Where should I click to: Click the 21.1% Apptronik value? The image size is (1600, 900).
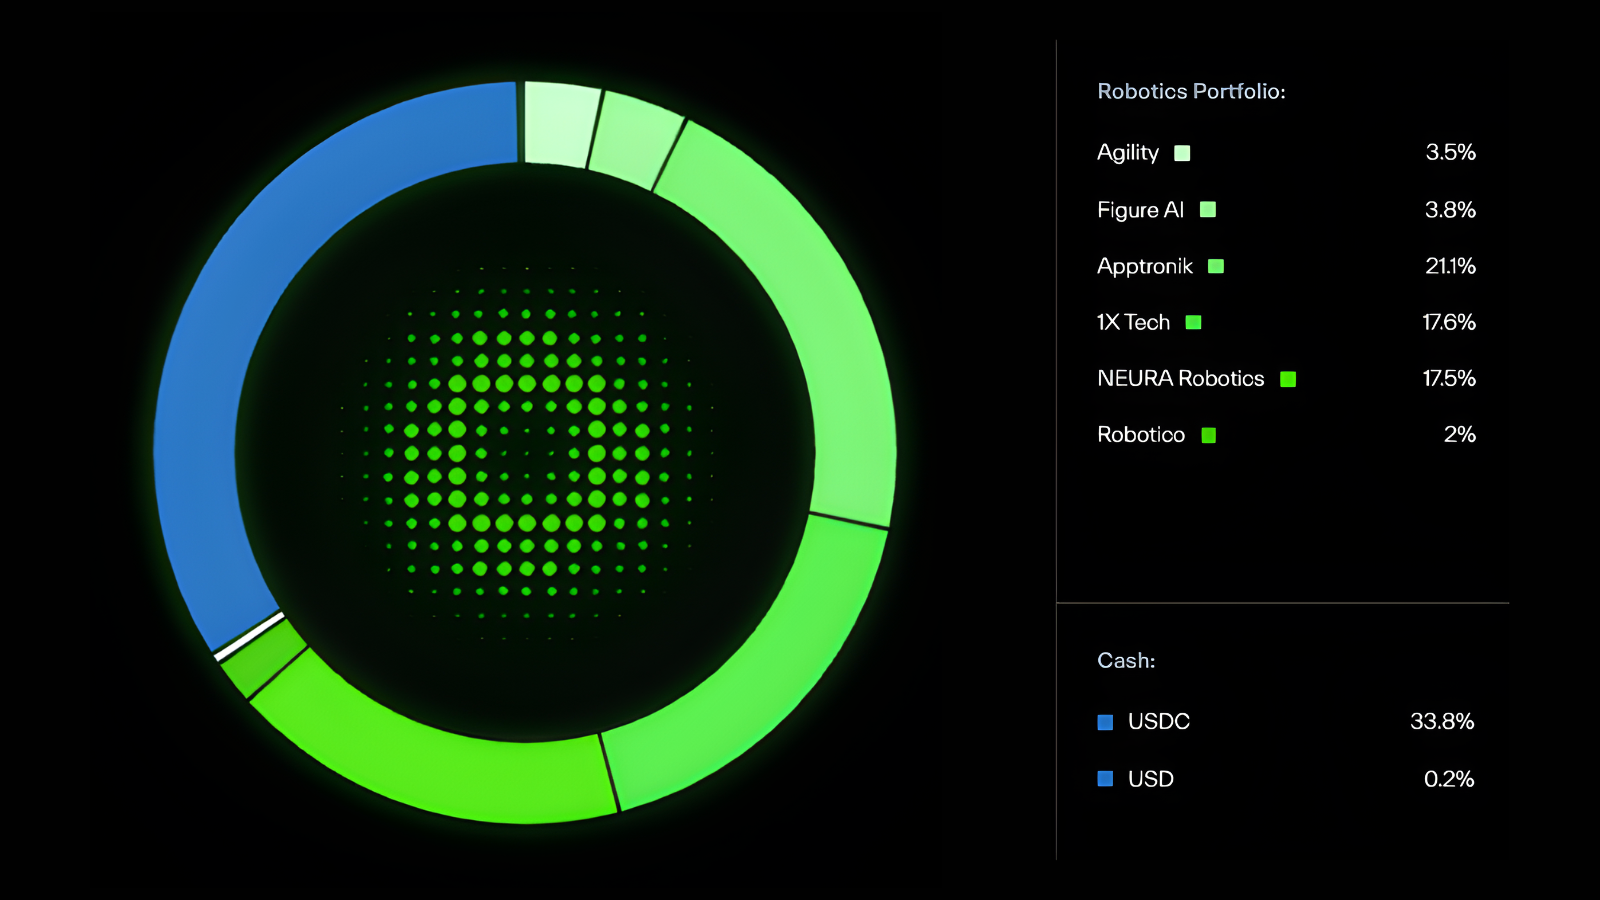point(1450,266)
